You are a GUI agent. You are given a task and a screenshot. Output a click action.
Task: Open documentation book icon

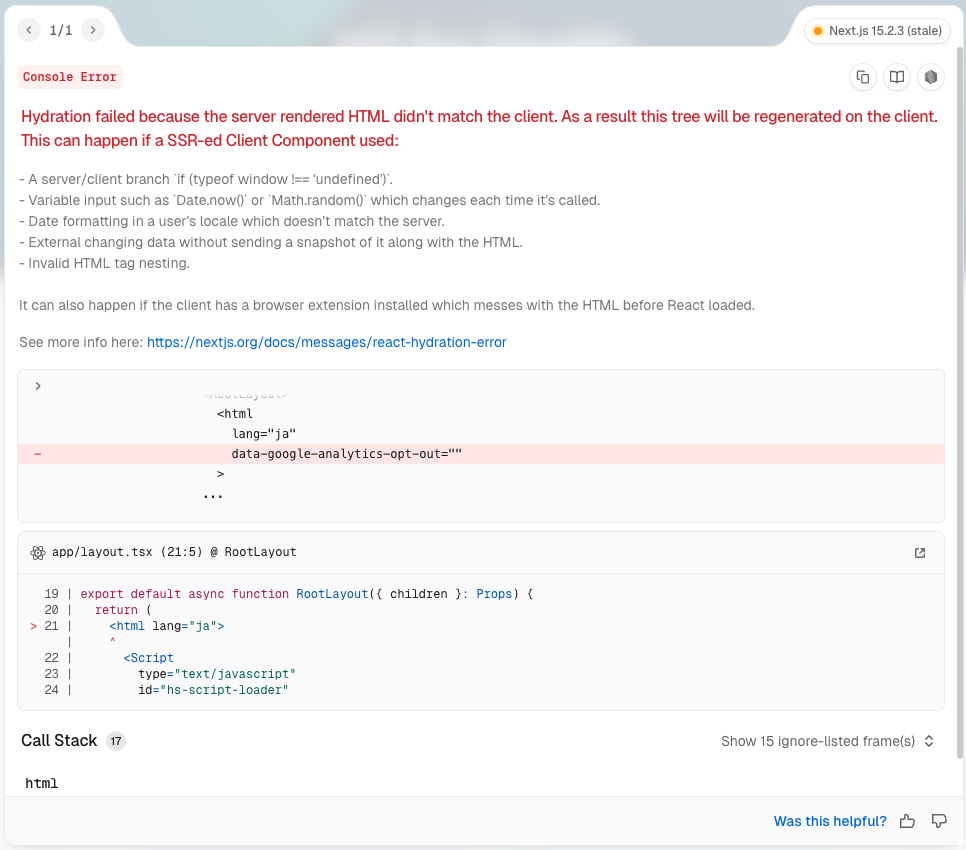(897, 77)
